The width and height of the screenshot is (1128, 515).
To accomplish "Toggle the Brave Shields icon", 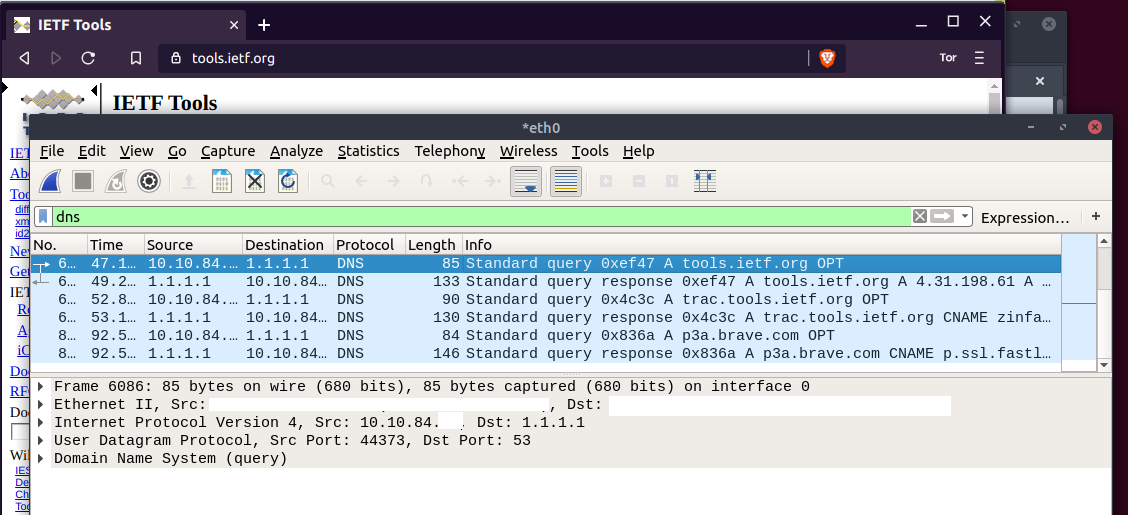I will coord(827,58).
